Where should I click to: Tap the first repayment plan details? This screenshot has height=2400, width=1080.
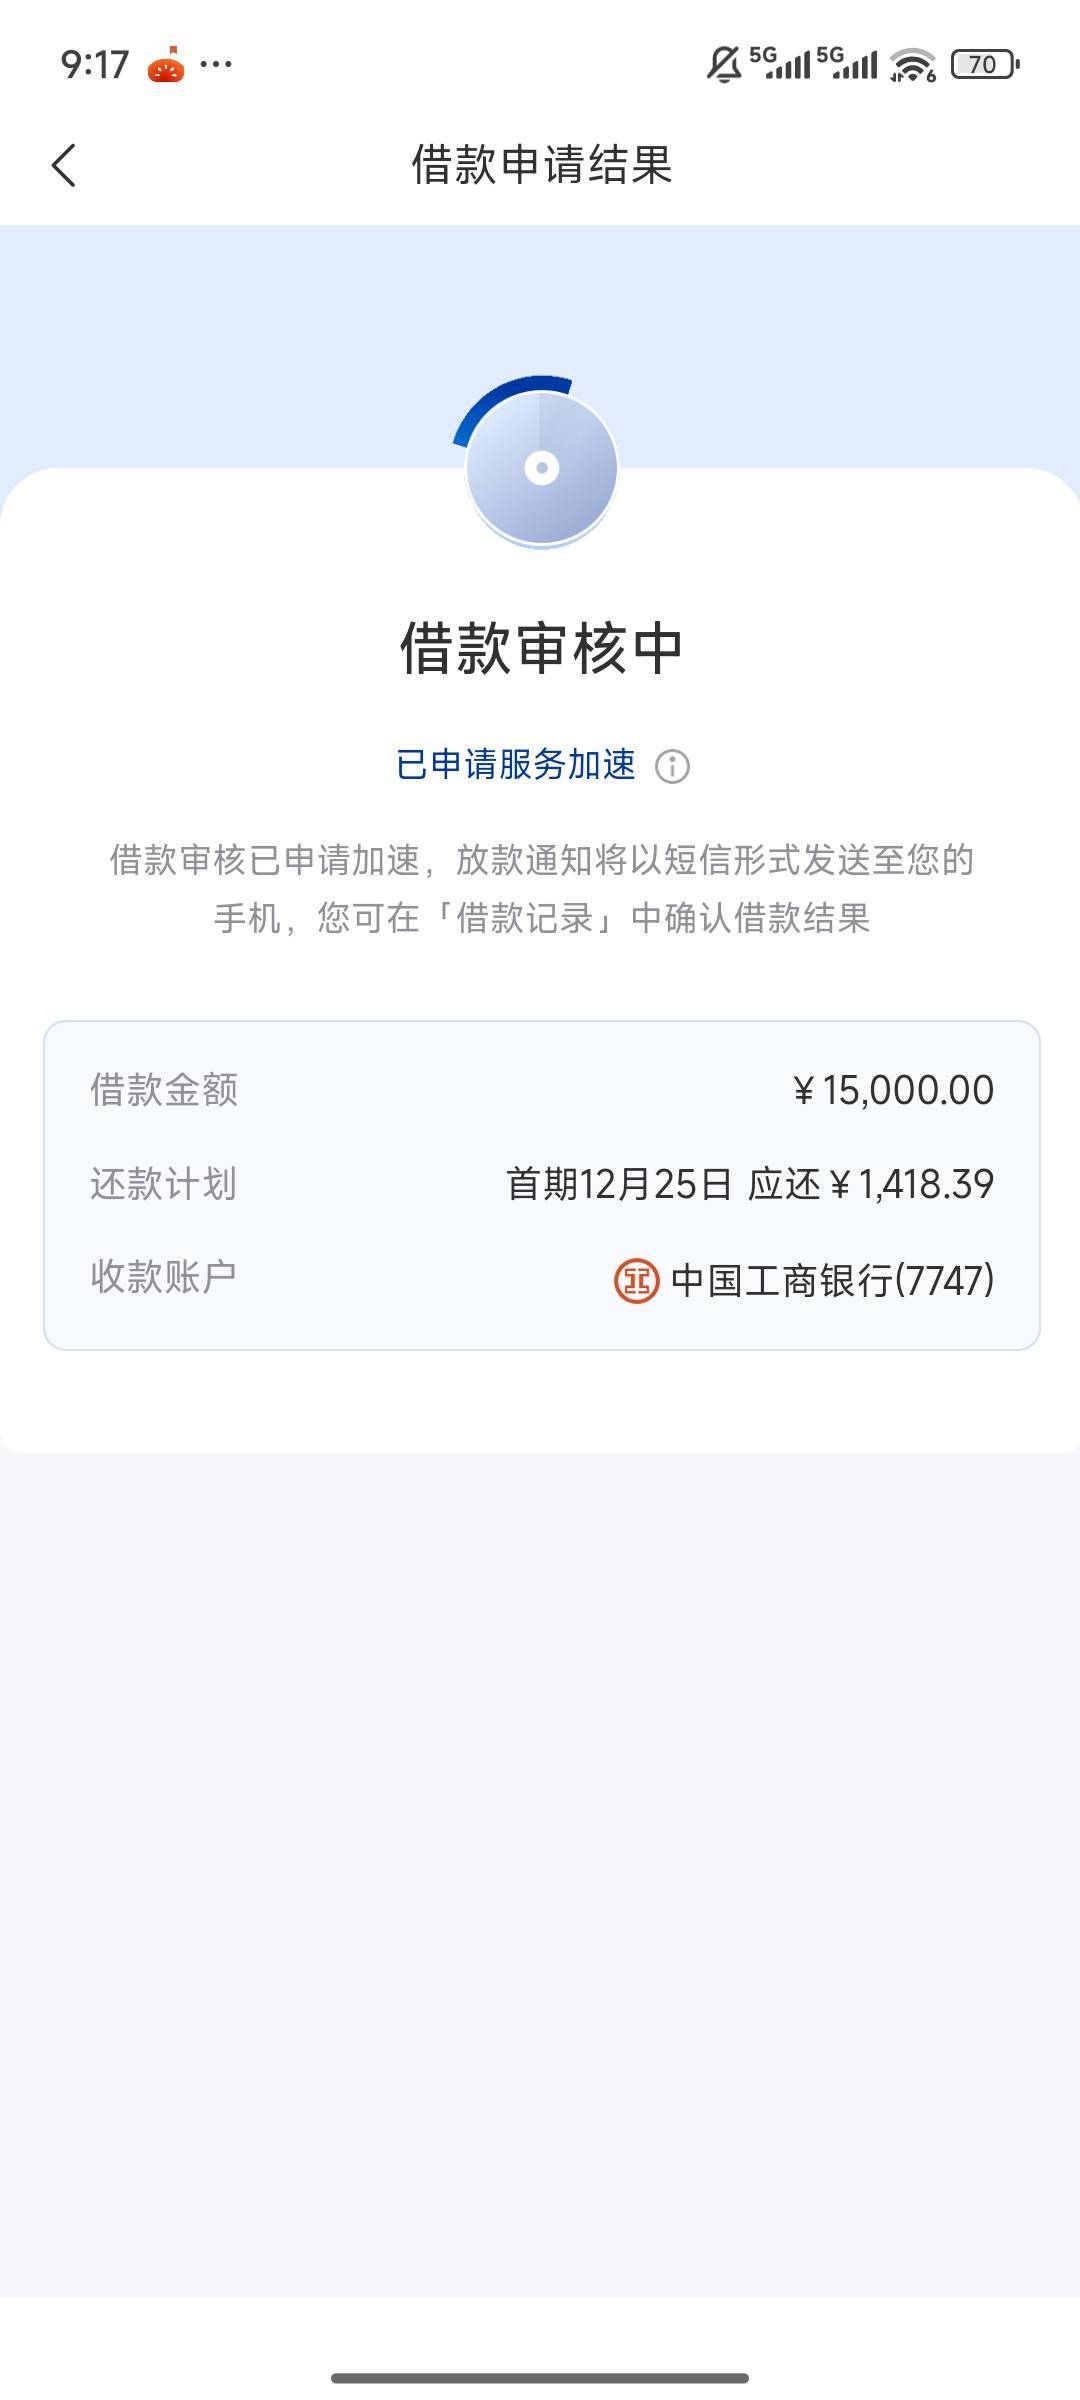[750, 1184]
